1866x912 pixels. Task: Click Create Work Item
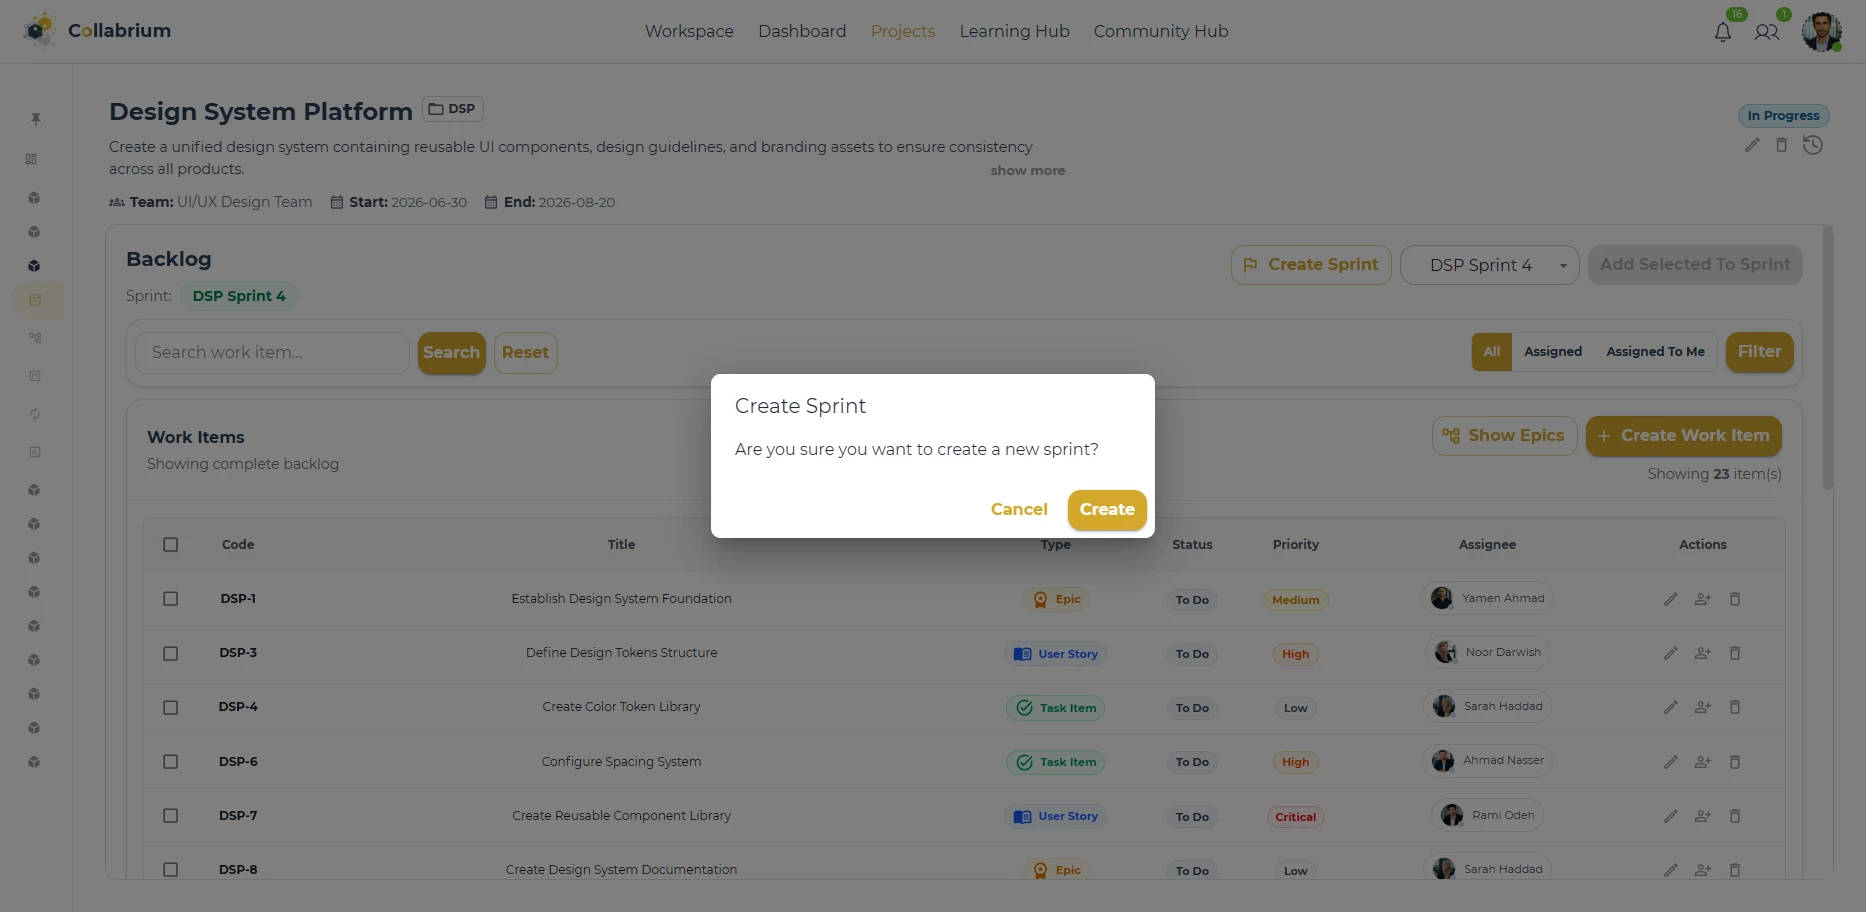(1683, 436)
